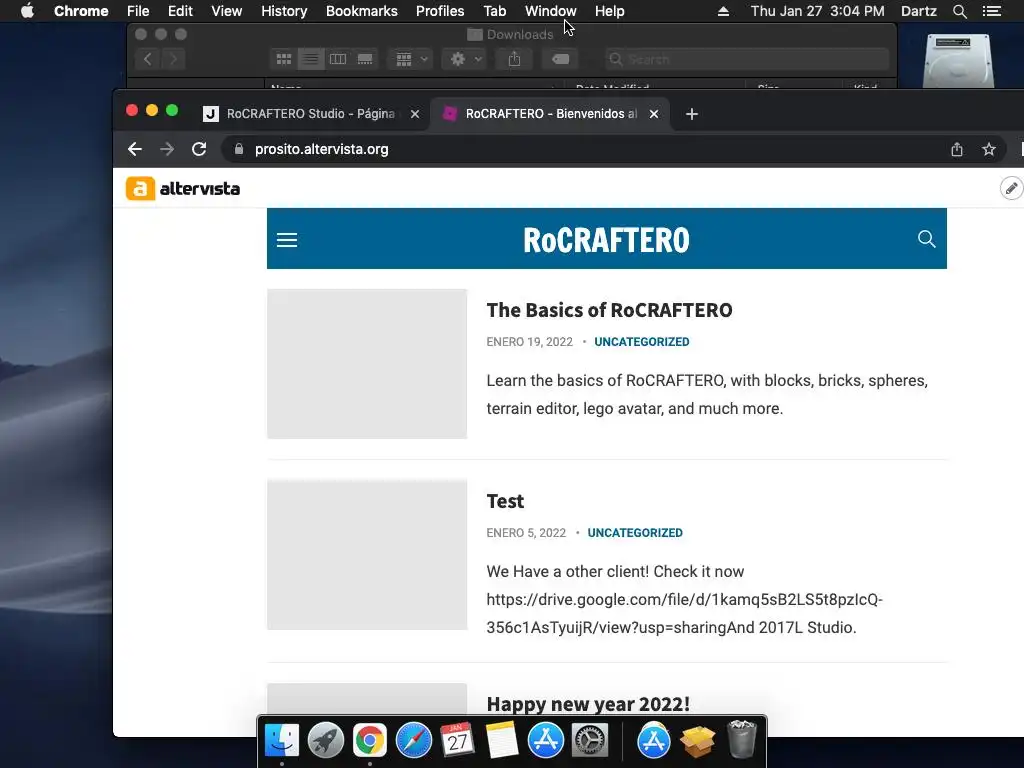Open the Help menu
This screenshot has width=1024, height=768.
click(609, 11)
